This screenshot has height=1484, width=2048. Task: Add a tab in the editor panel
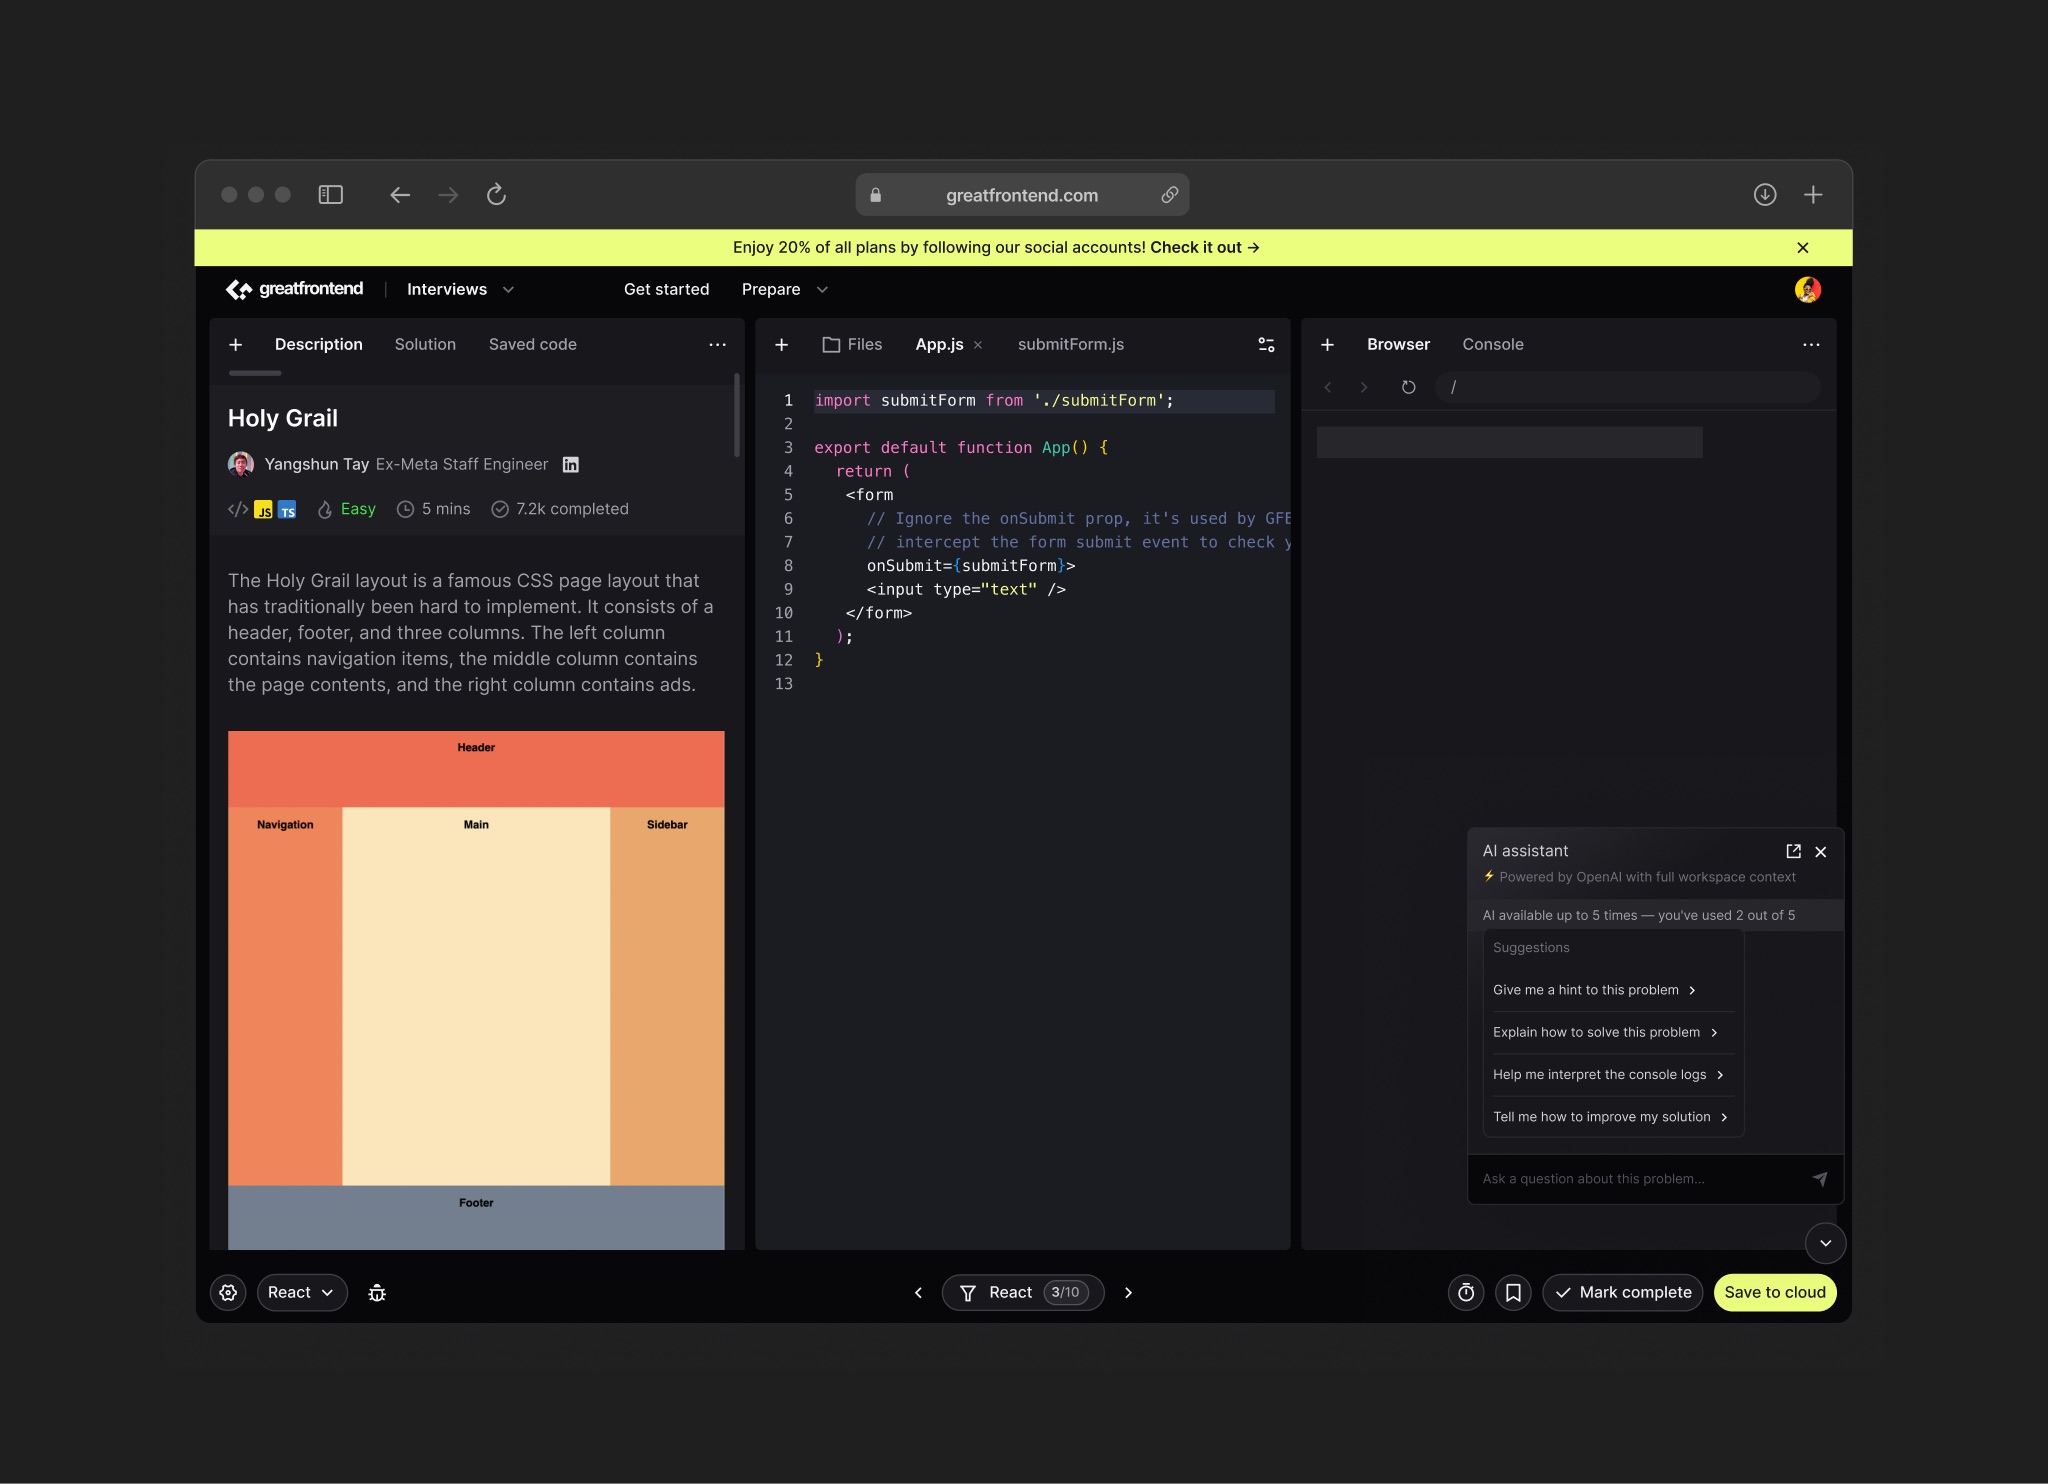pyautogui.click(x=782, y=345)
